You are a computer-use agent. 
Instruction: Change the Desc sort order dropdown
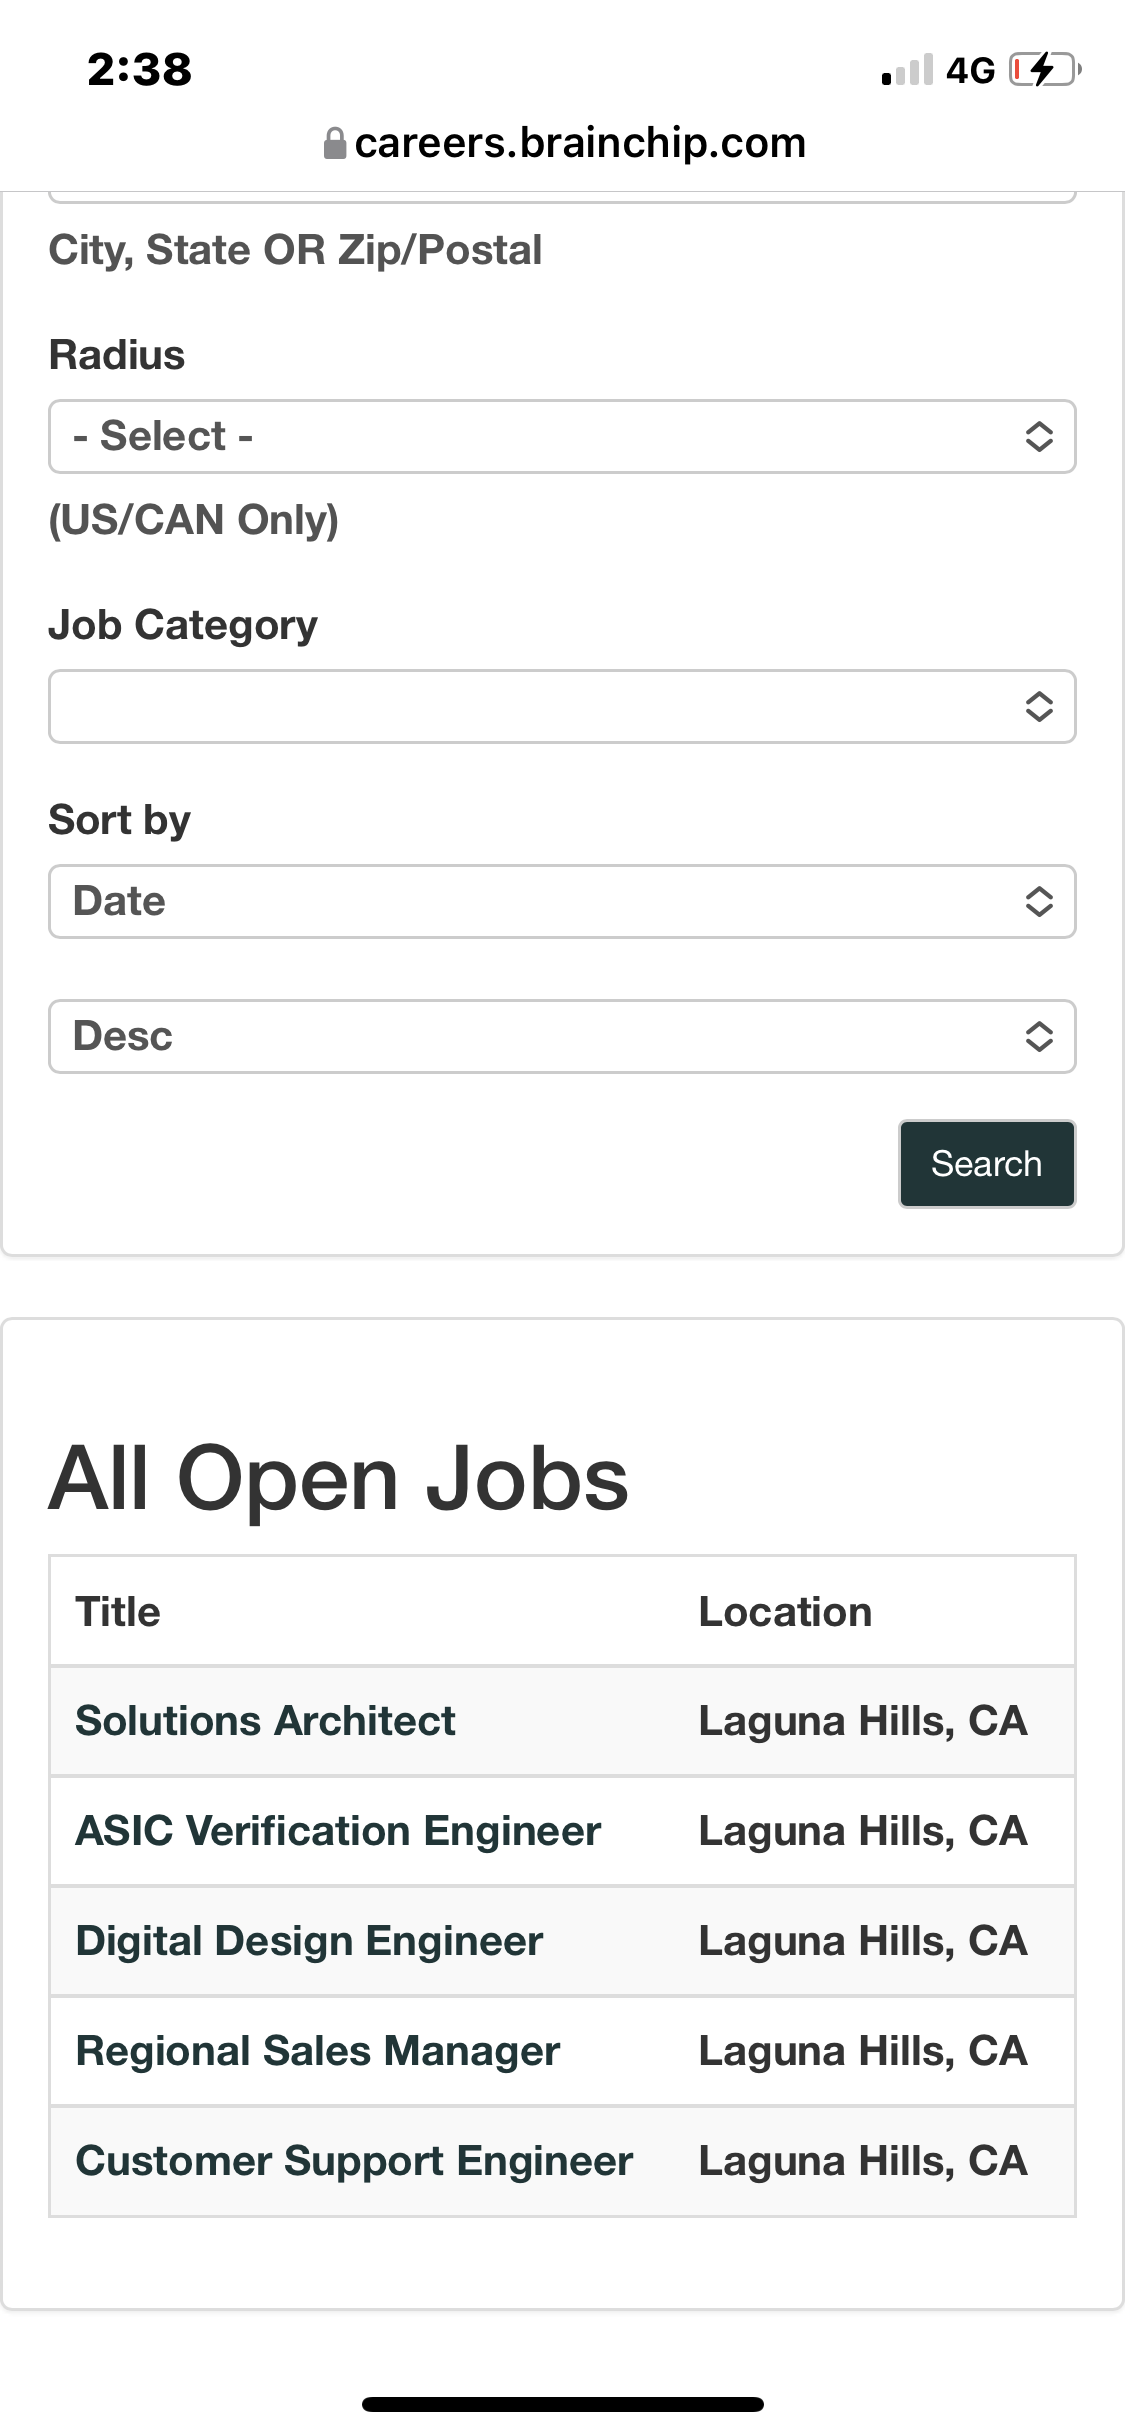point(562,1037)
